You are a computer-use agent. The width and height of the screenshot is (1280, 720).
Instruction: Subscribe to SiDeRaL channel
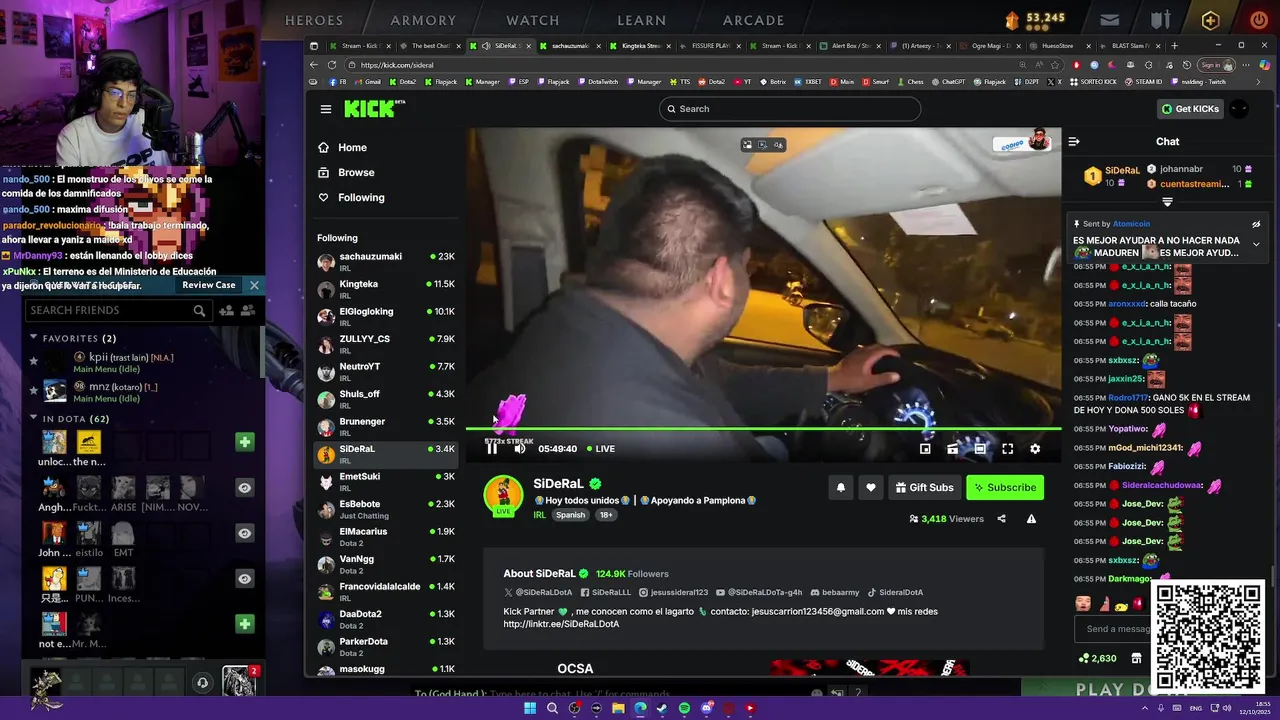tap(1005, 487)
